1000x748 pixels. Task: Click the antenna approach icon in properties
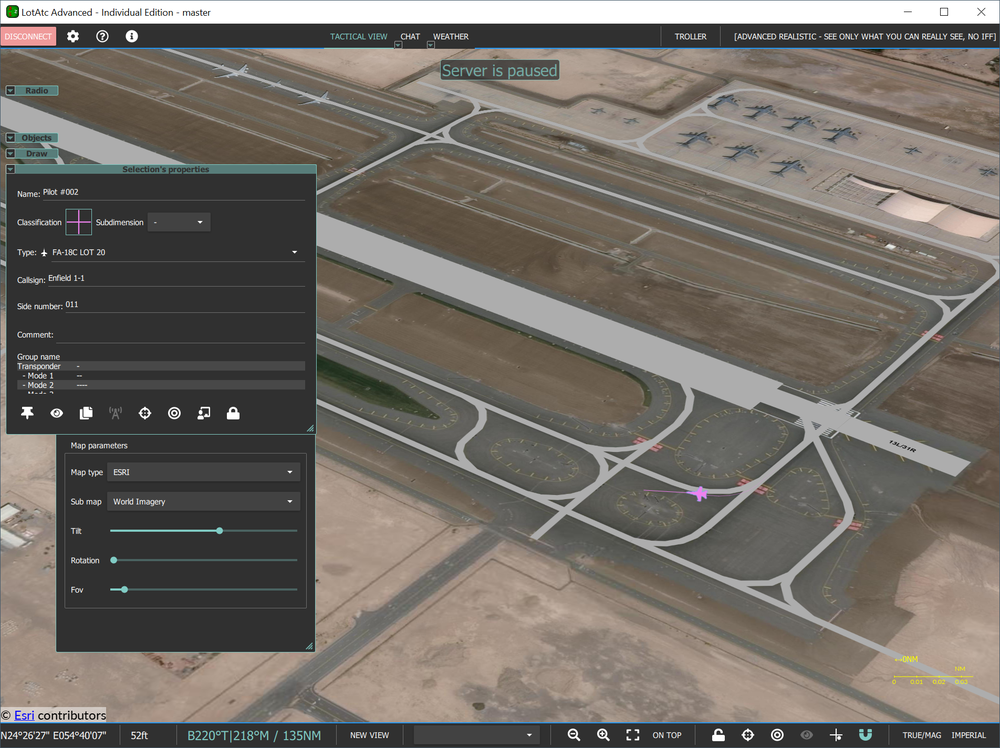pyautogui.click(x=115, y=413)
